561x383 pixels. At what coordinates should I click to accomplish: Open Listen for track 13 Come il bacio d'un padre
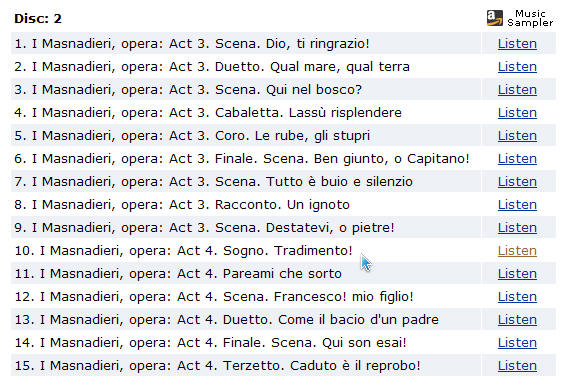click(x=517, y=320)
